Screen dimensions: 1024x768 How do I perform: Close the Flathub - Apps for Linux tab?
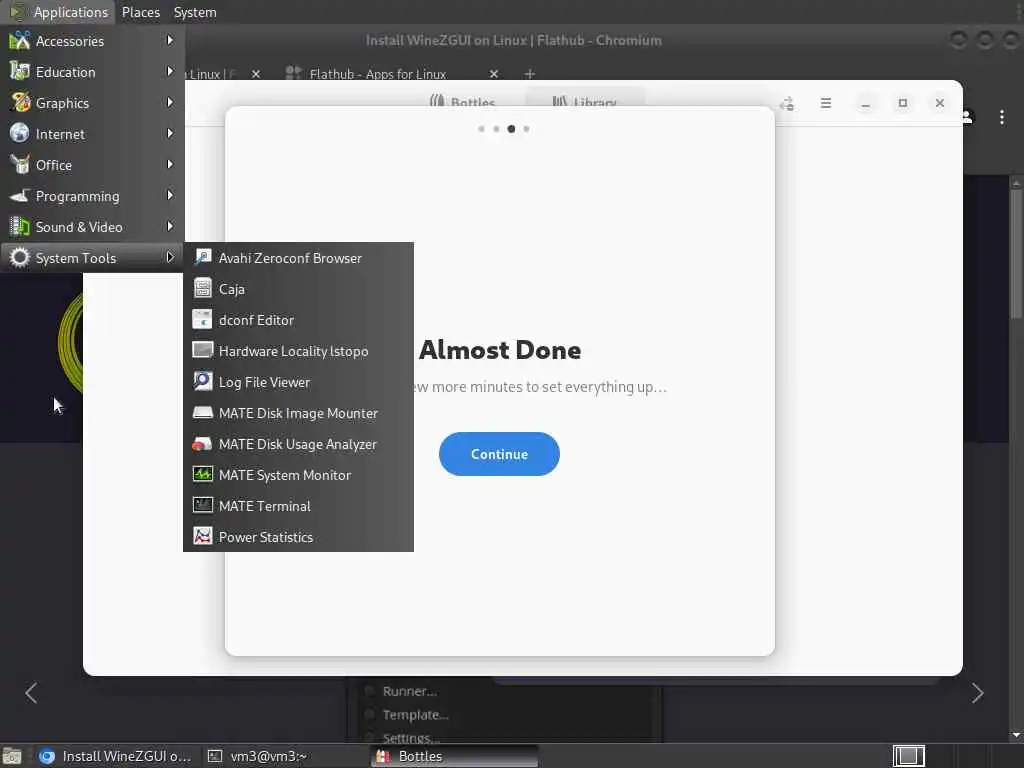(494, 74)
